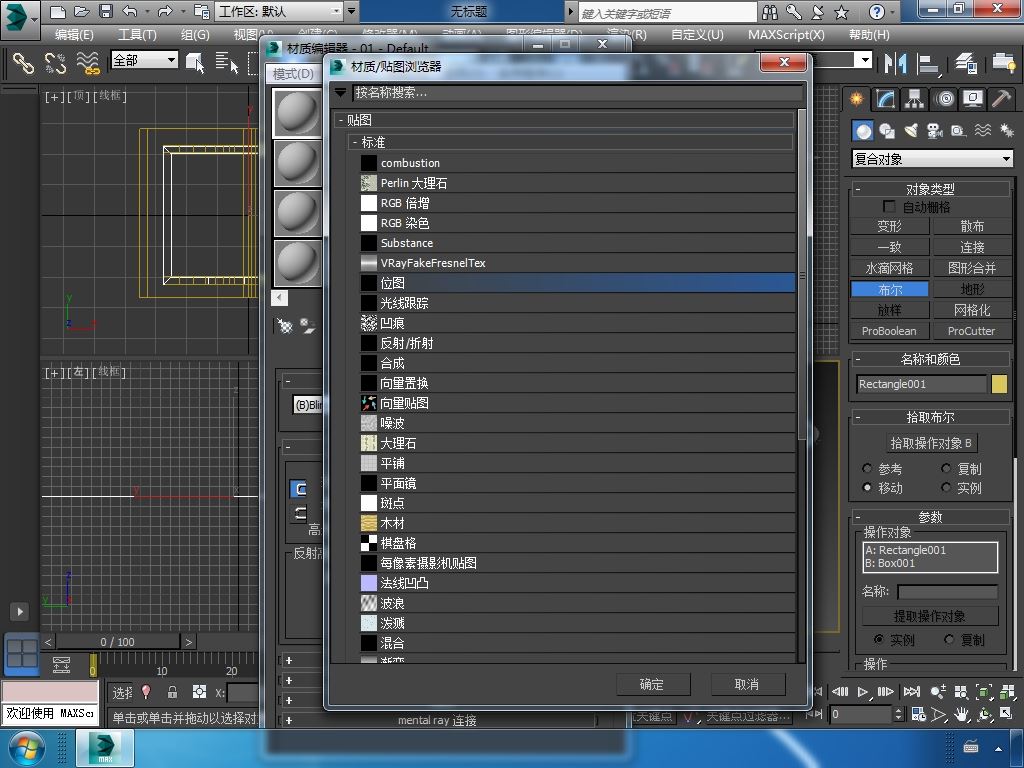
Task: Select the 复制 radio under 拾取操作对象 B
Action: tap(946, 468)
